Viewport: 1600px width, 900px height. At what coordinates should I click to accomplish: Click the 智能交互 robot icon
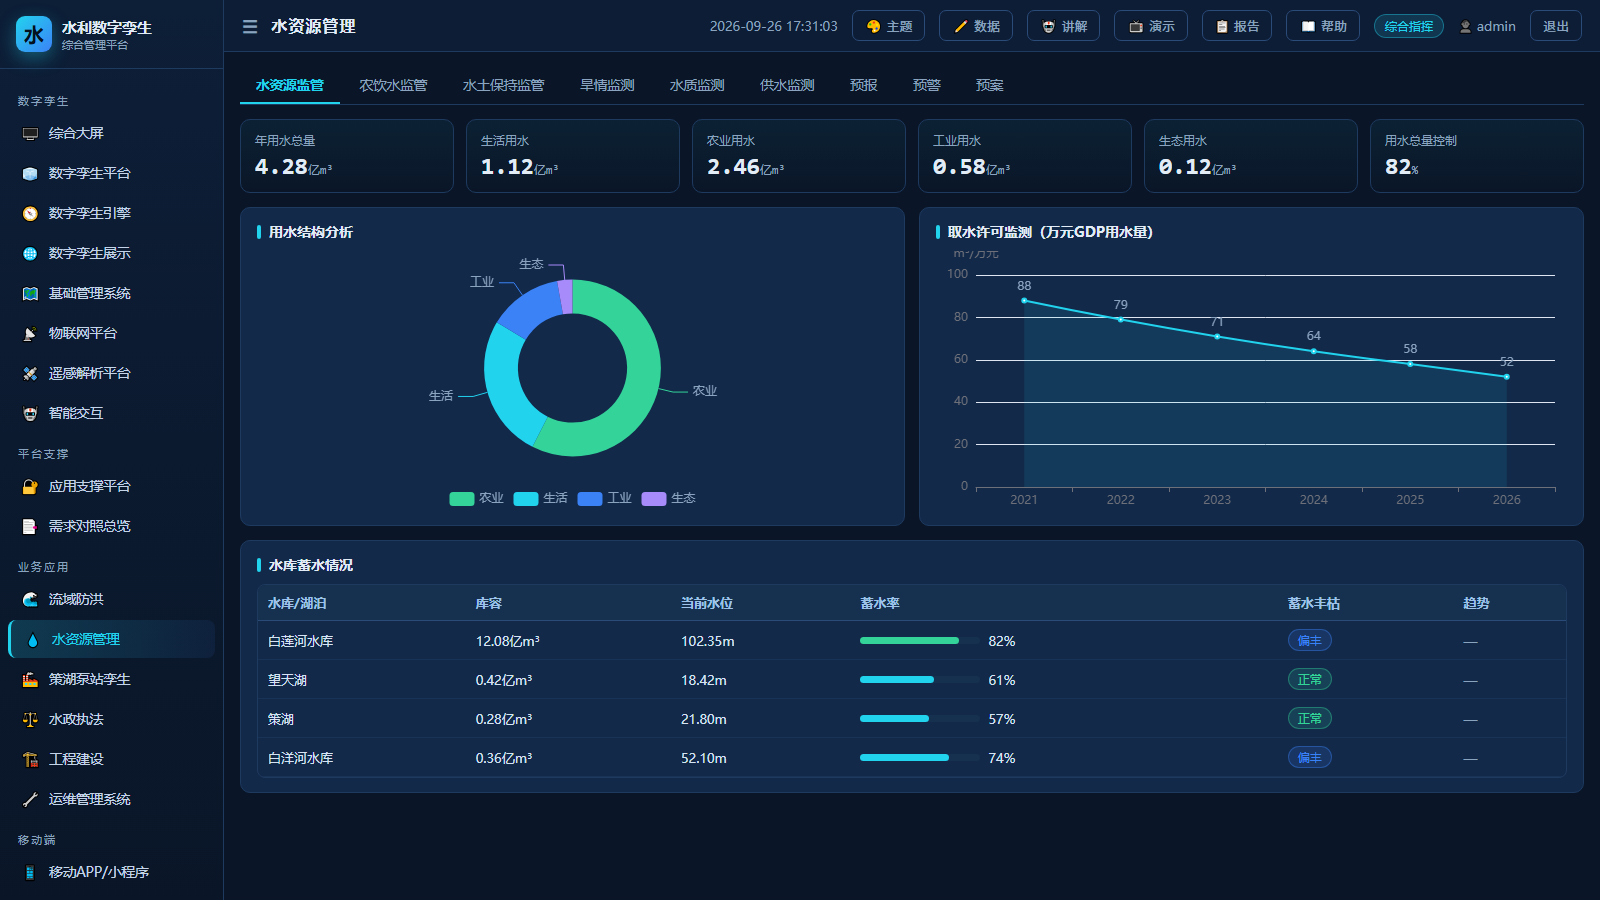(30, 414)
